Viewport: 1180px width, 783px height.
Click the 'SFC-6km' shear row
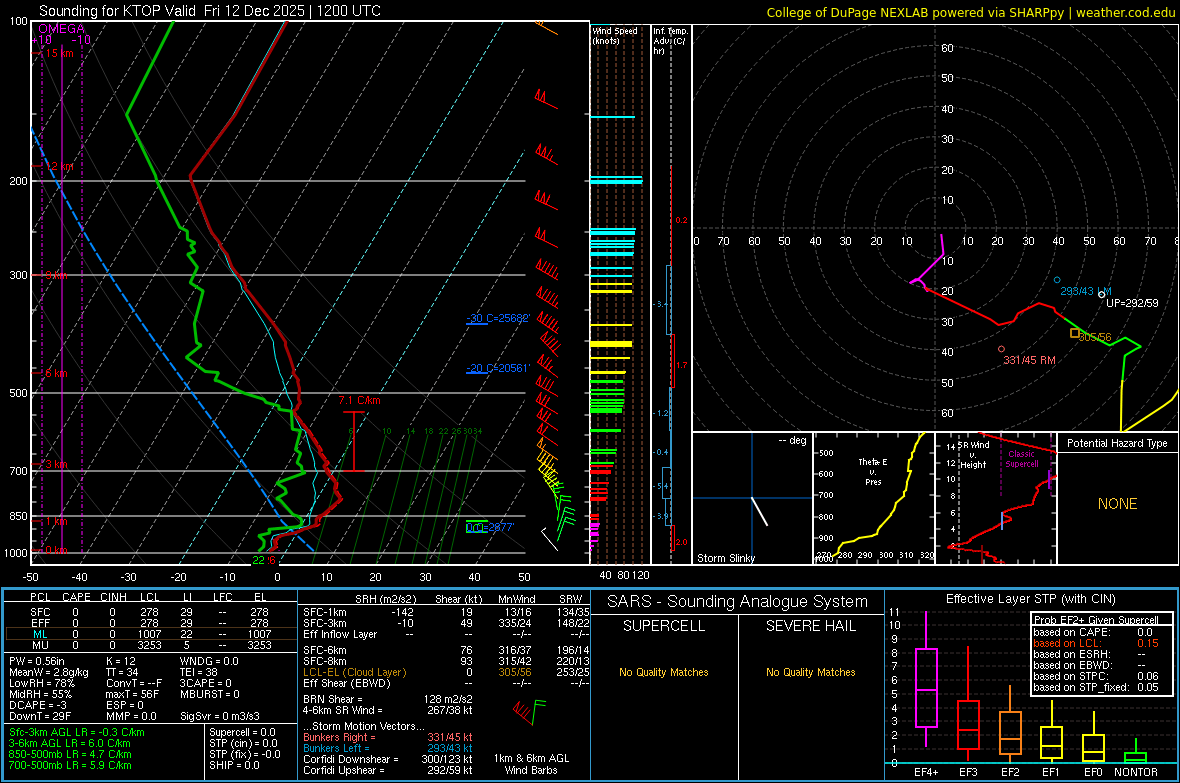click(x=446, y=650)
